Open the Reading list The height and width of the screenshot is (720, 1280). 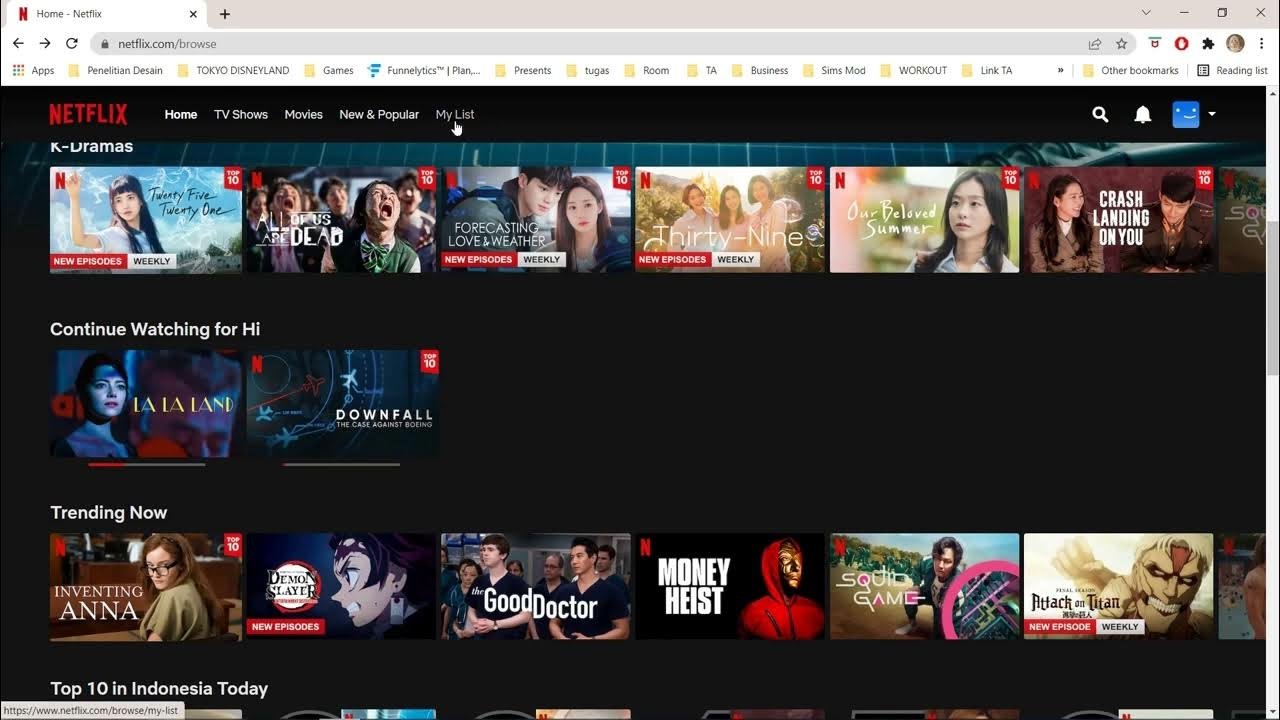tap(1232, 71)
